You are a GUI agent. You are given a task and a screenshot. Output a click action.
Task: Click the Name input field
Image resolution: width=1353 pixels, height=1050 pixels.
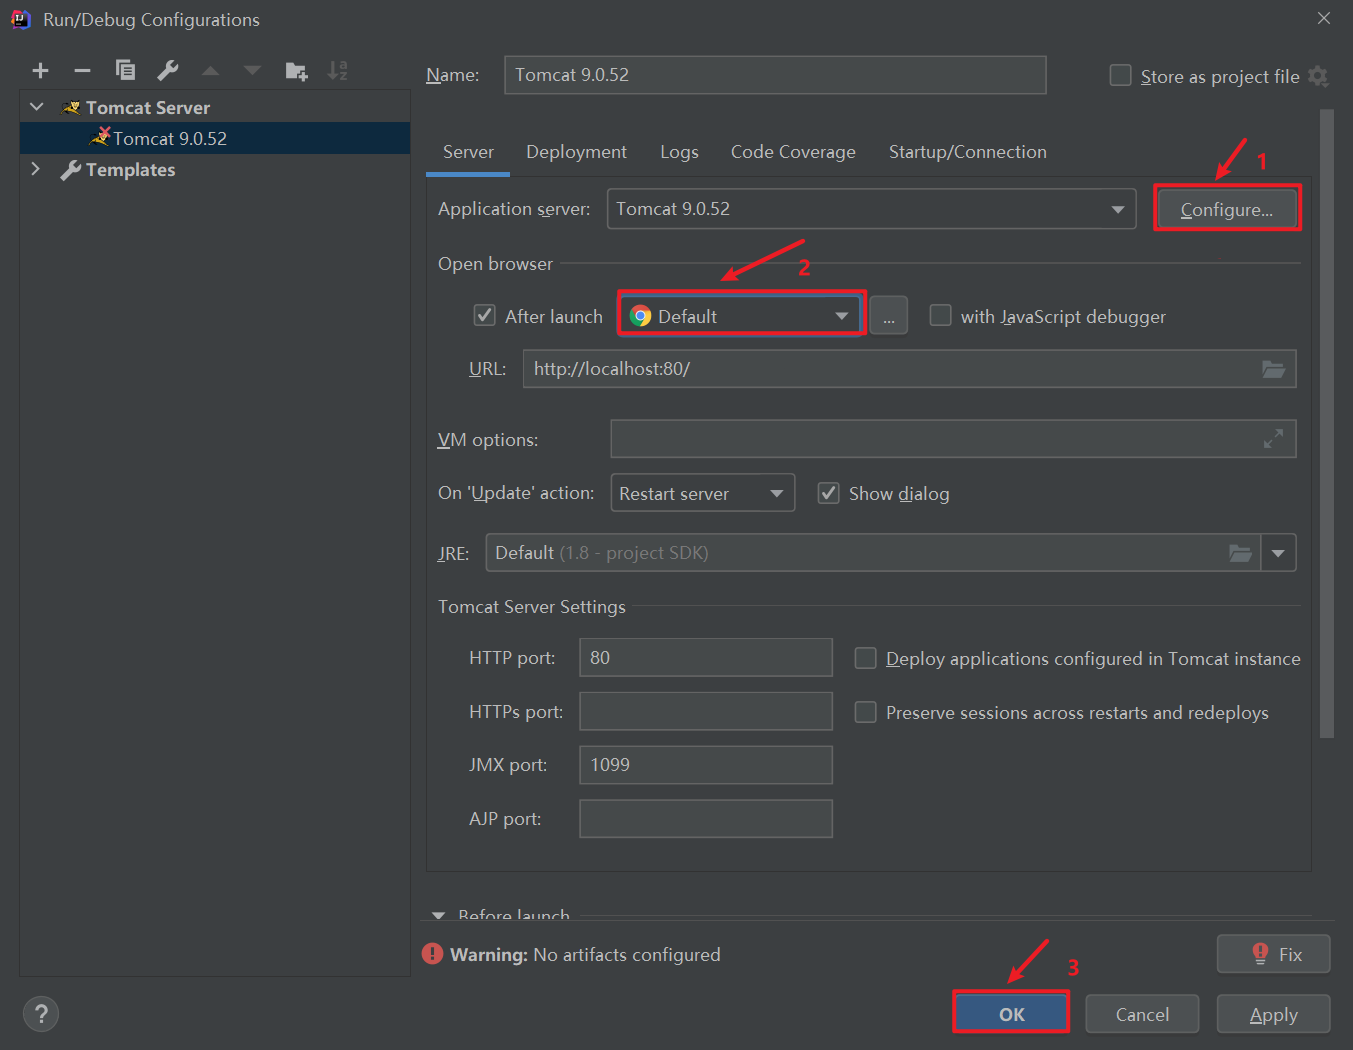tap(775, 75)
